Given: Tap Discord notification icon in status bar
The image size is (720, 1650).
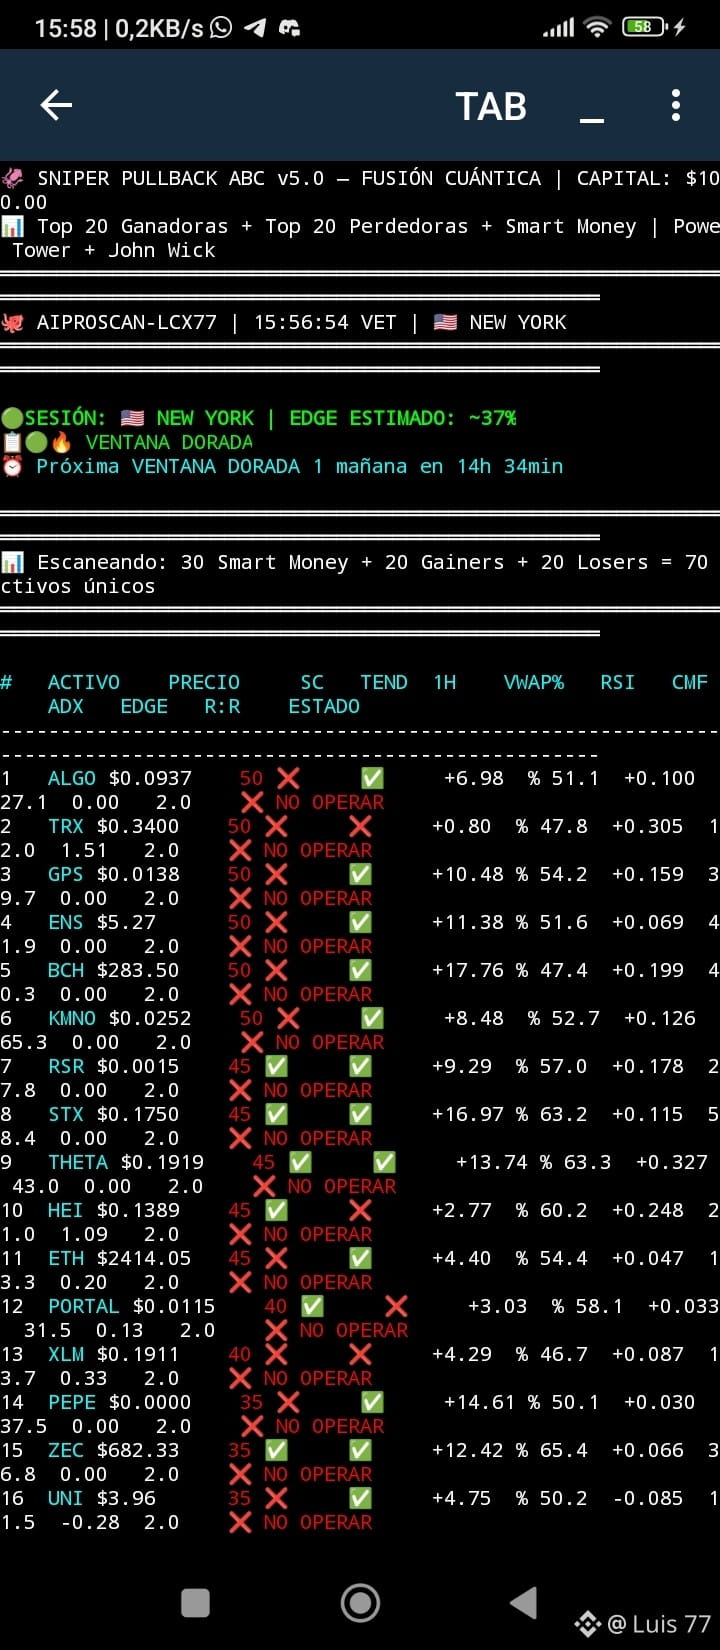Looking at the screenshot, I should click(289, 28).
